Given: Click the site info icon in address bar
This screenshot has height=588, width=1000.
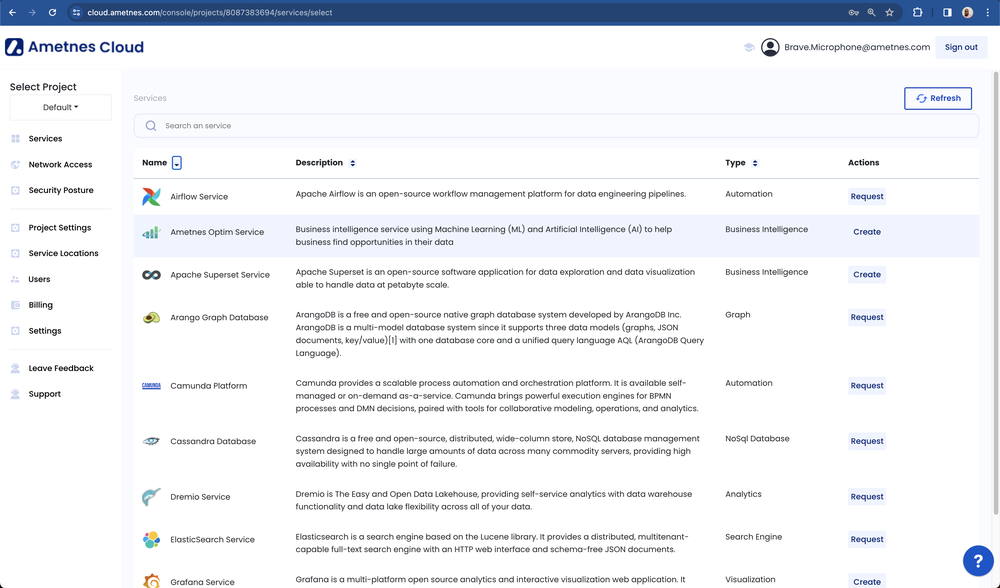Looking at the screenshot, I should pos(77,12).
